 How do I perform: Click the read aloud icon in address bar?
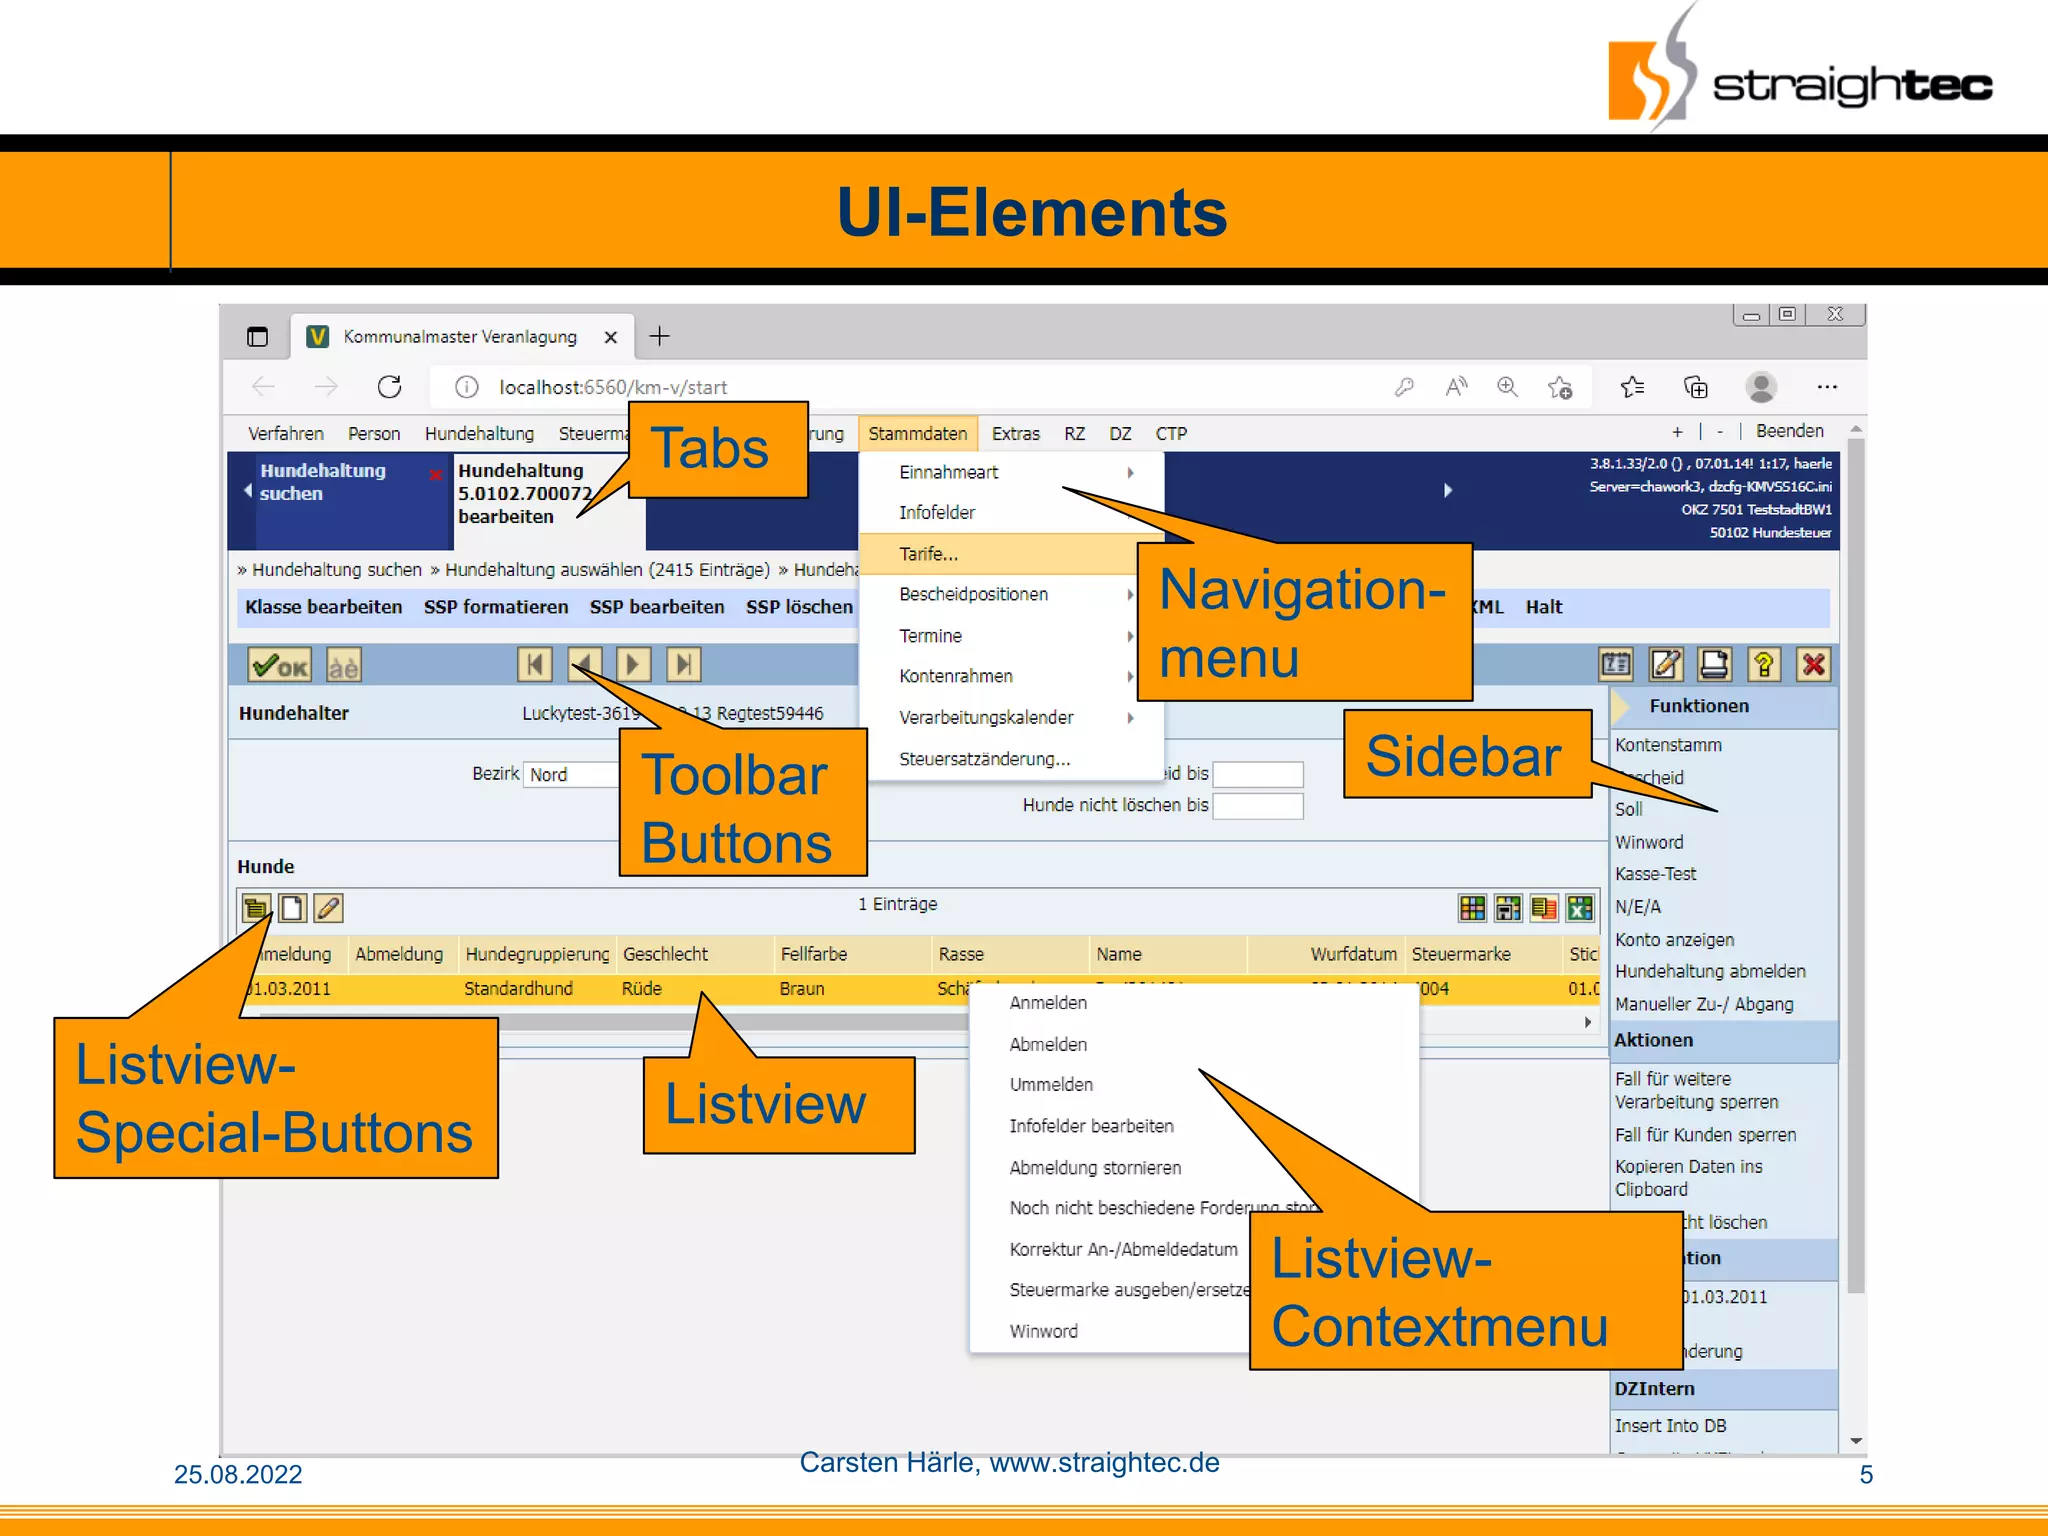(x=1456, y=387)
